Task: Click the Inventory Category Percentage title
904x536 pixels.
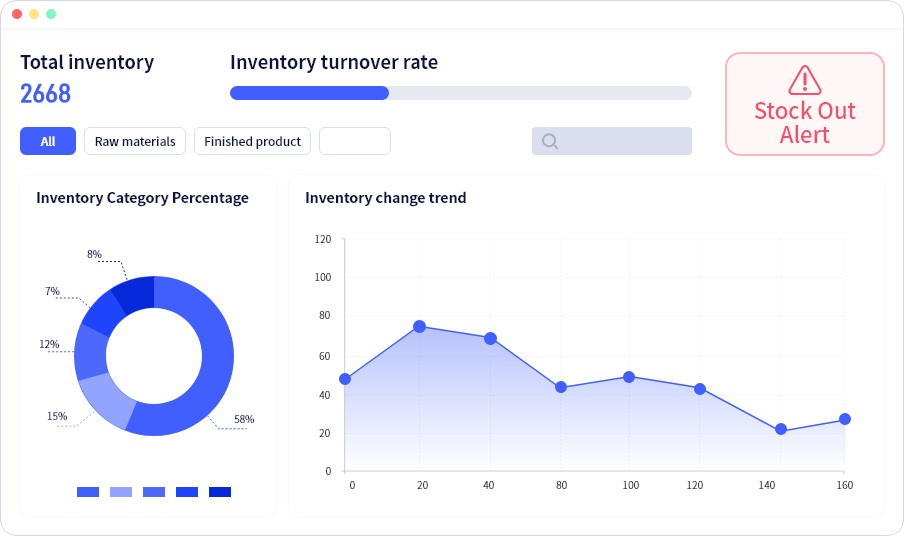Action: point(142,198)
